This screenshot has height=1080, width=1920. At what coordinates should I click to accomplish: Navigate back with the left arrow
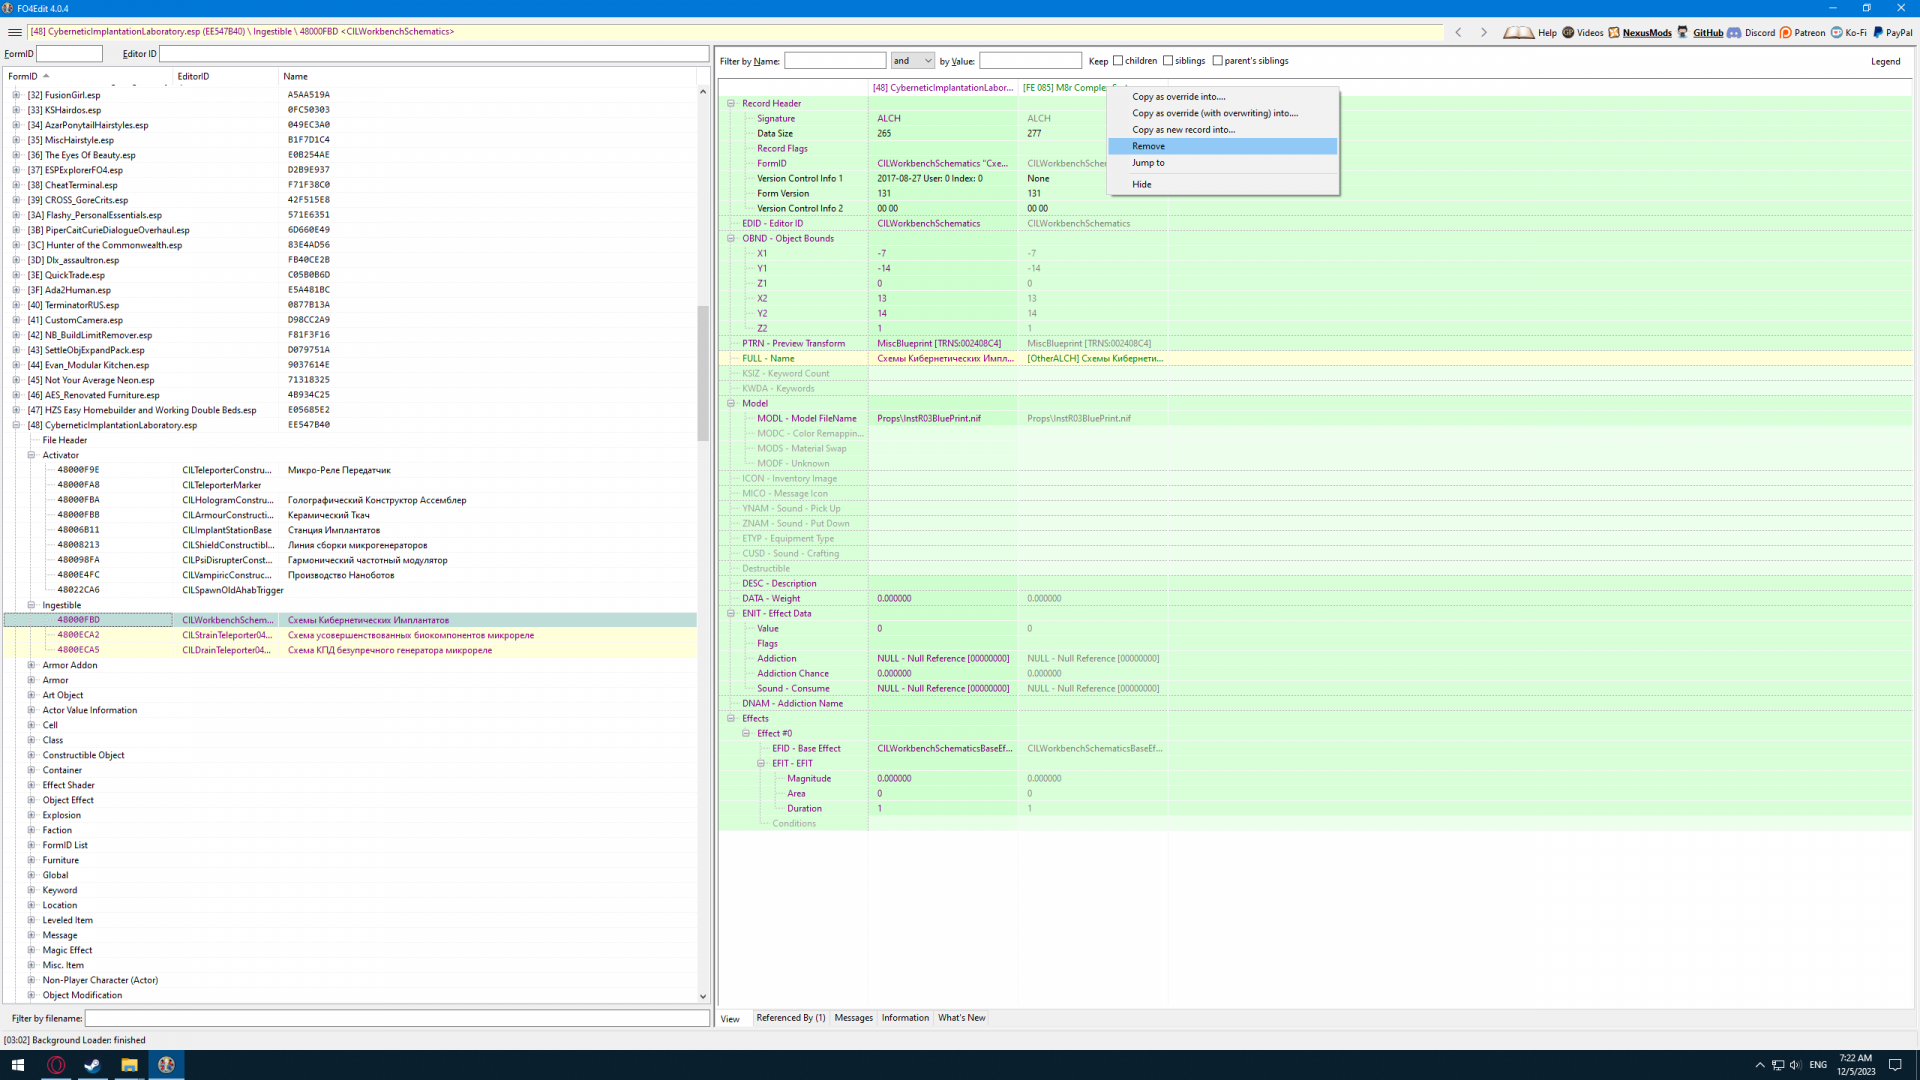tap(1458, 32)
